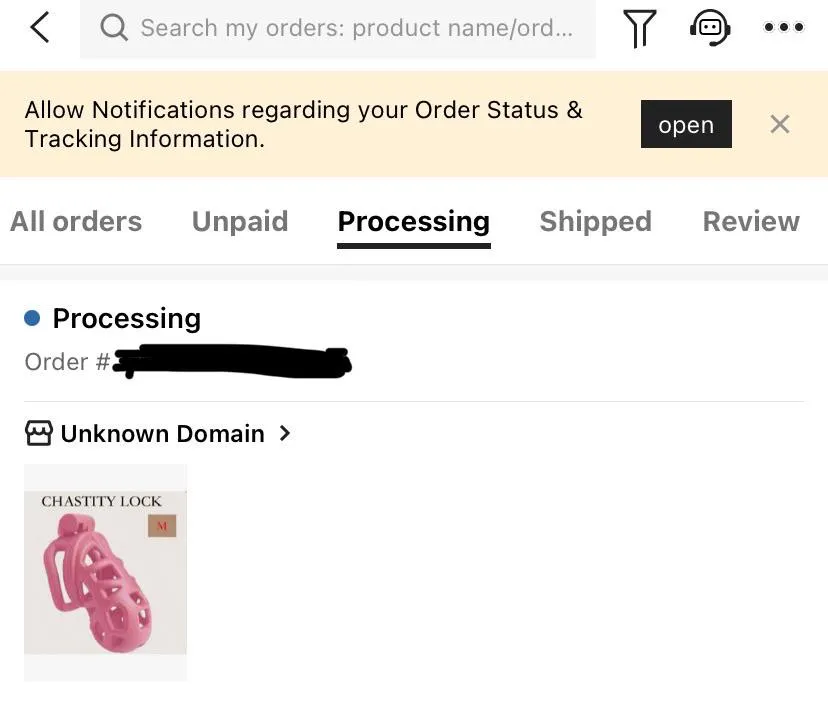Tap the Processing order status heading
The image size is (828, 715).
126,318
